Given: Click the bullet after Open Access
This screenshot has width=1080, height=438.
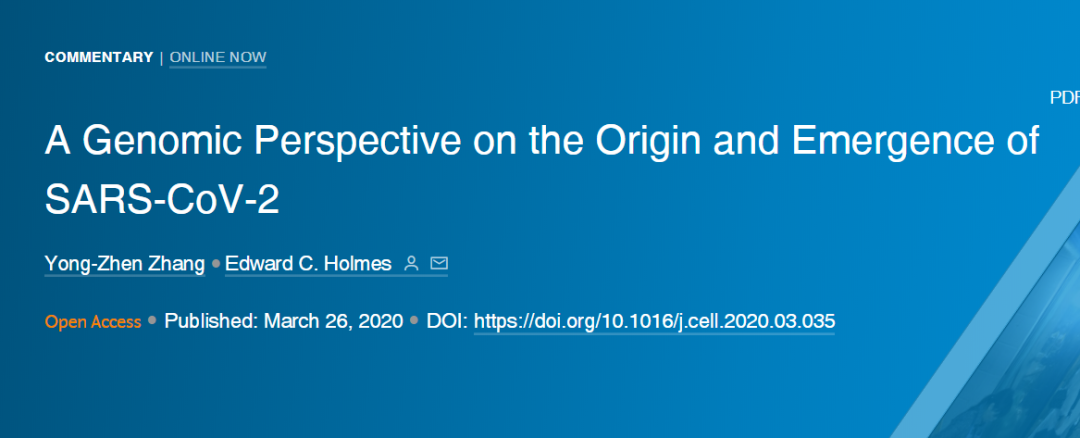Looking at the screenshot, I should 152,321.
